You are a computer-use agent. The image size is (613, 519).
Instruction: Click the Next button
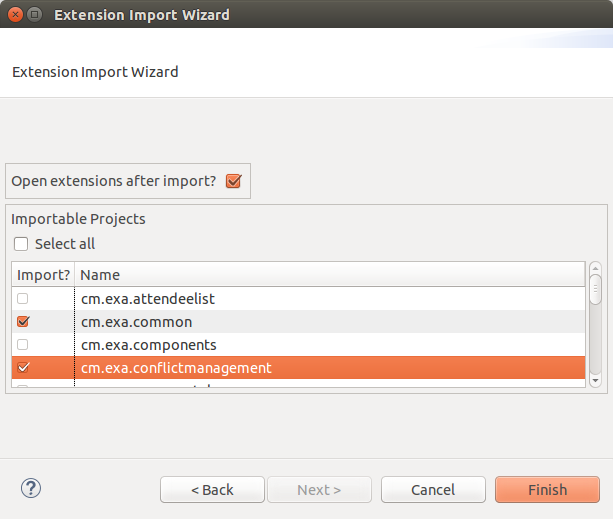319,490
